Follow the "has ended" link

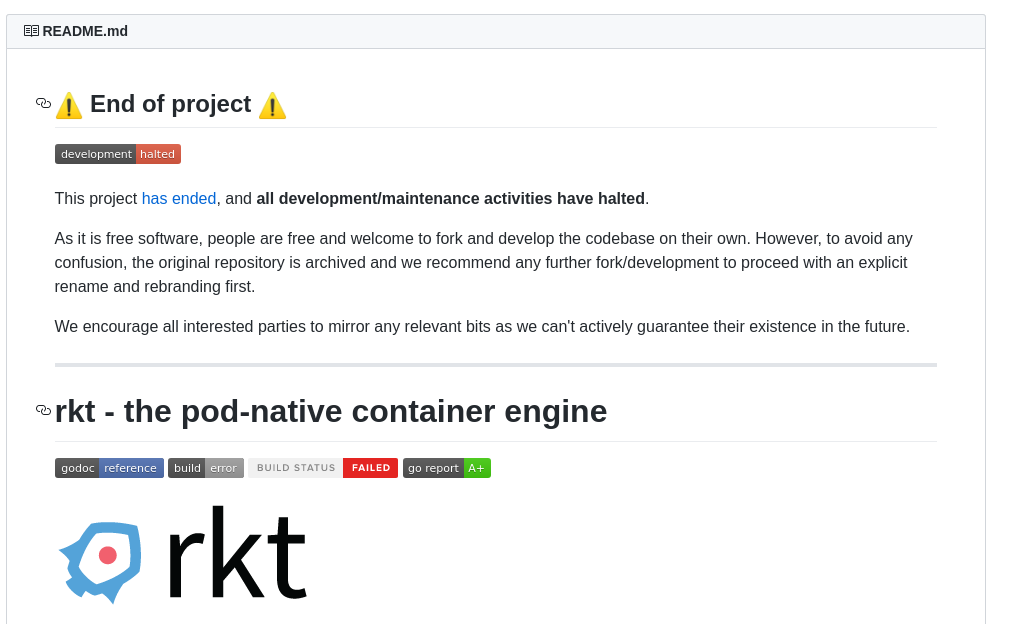click(x=179, y=199)
